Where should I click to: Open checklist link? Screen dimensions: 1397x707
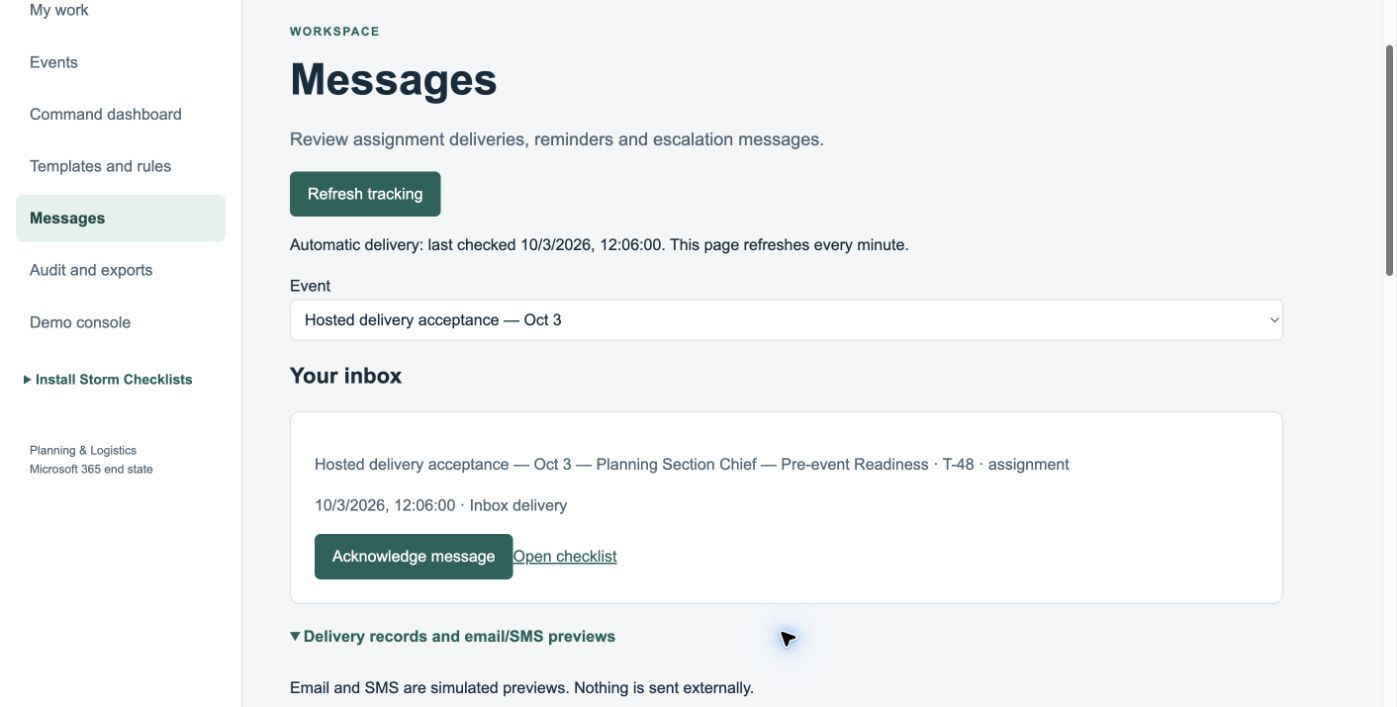tap(565, 556)
